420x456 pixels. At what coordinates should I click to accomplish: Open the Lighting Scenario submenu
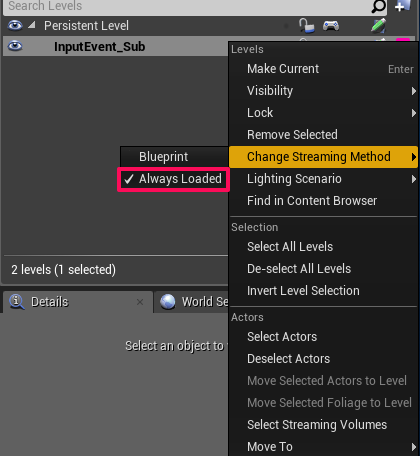pos(323,179)
